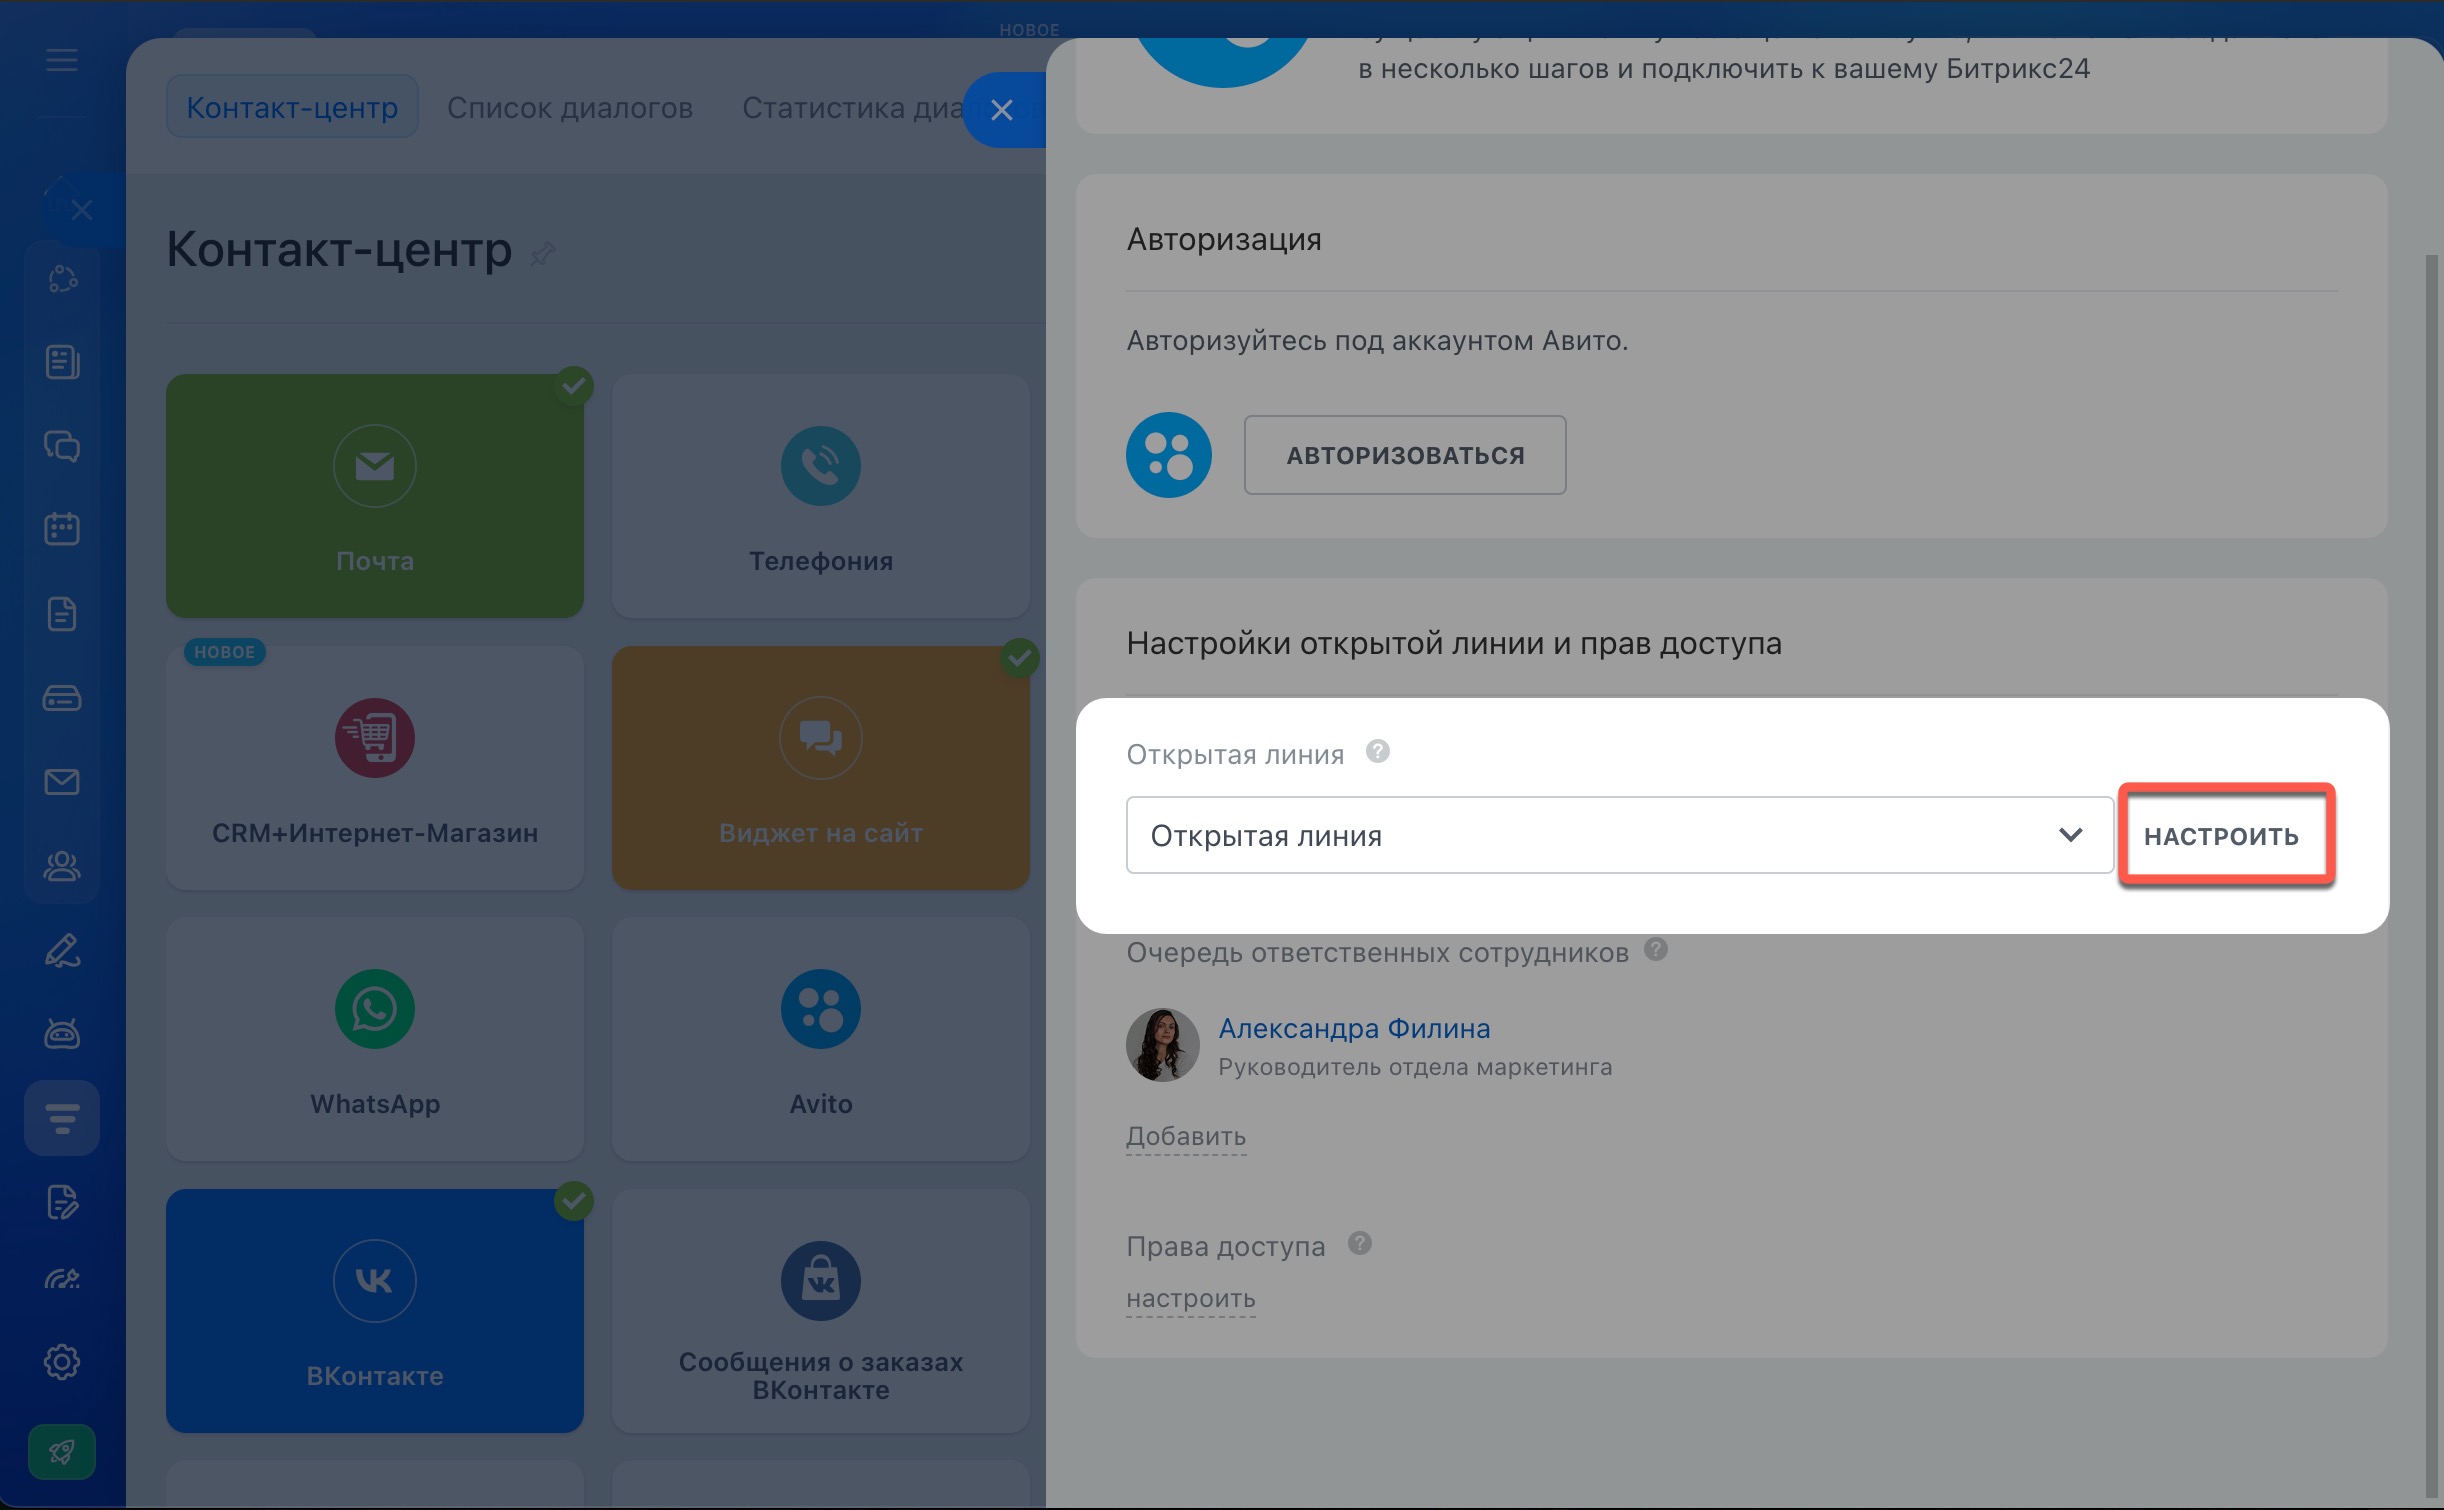Click the АВТОРИЗОВАТЬСЯ button
Screen dimensions: 2444x1510
1405,455
